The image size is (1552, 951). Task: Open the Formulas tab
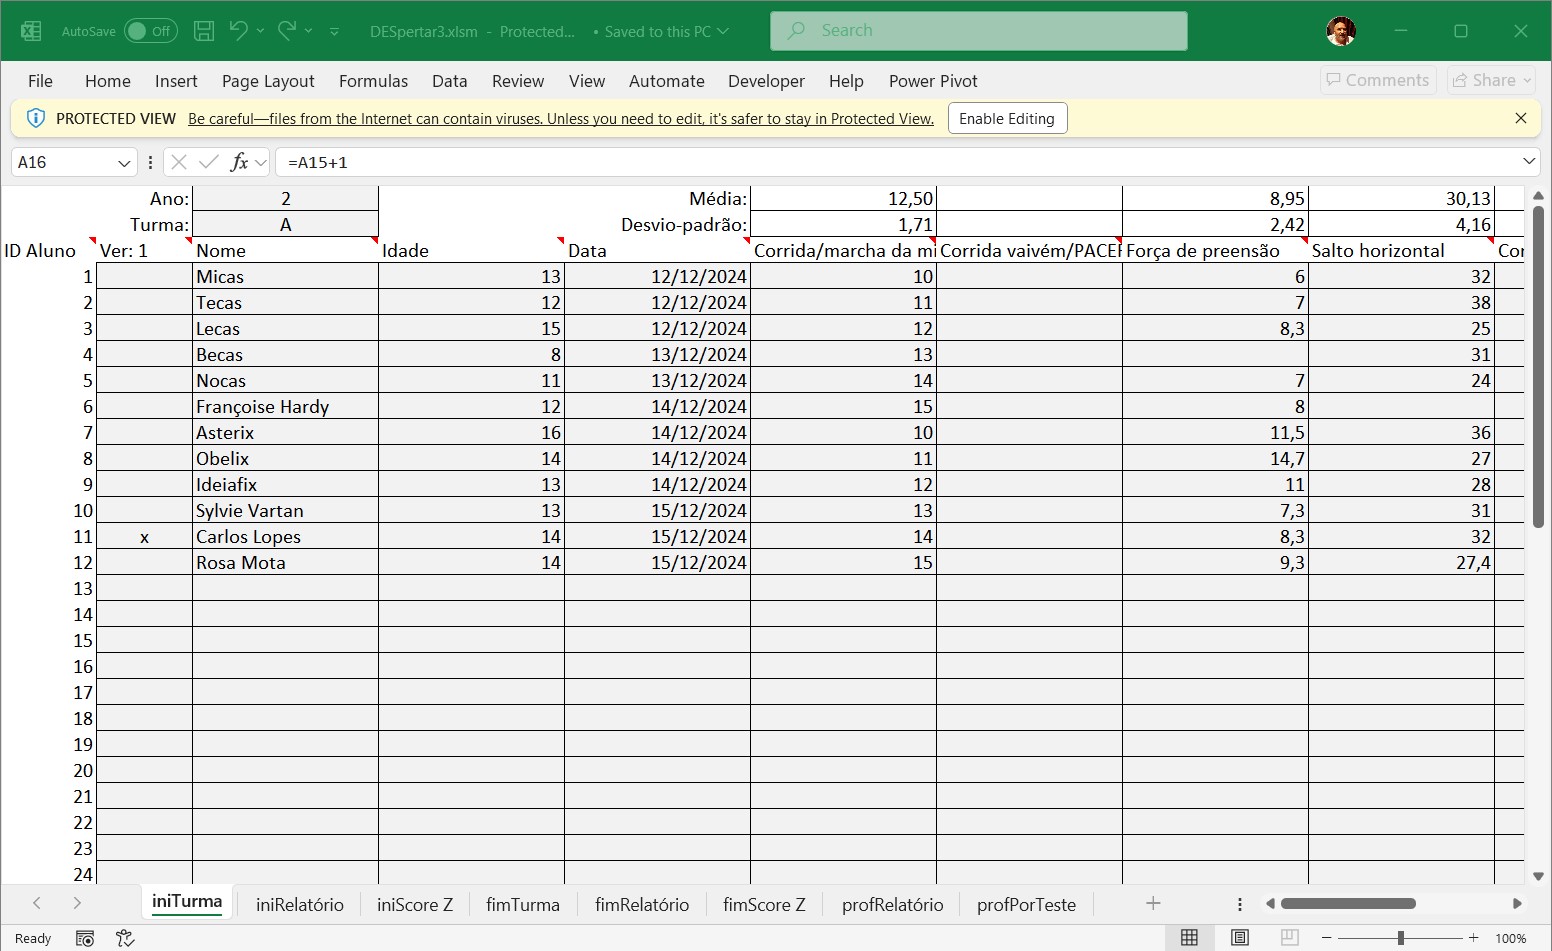[x=373, y=81]
